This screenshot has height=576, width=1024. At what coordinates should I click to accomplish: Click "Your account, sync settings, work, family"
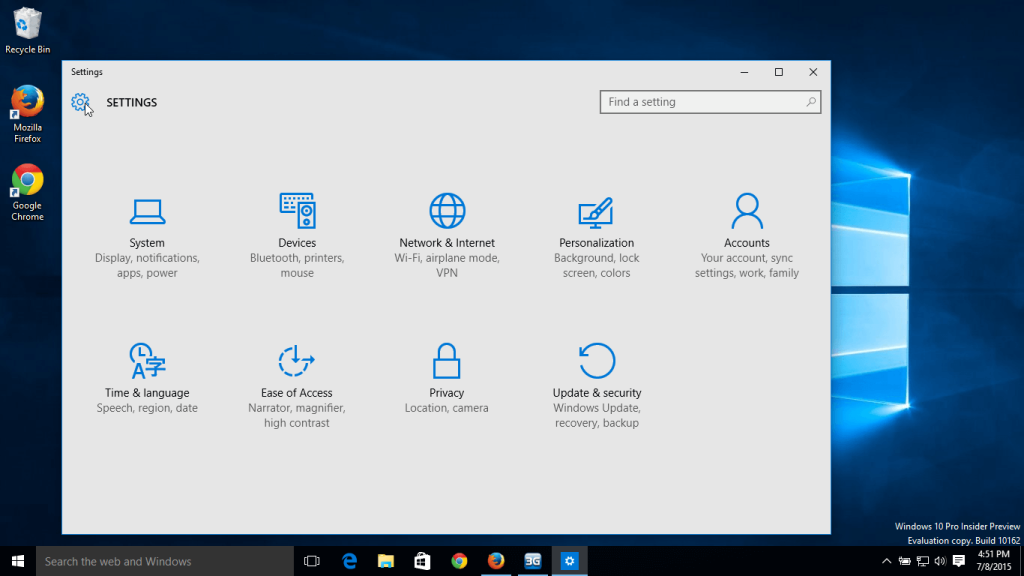(746, 265)
